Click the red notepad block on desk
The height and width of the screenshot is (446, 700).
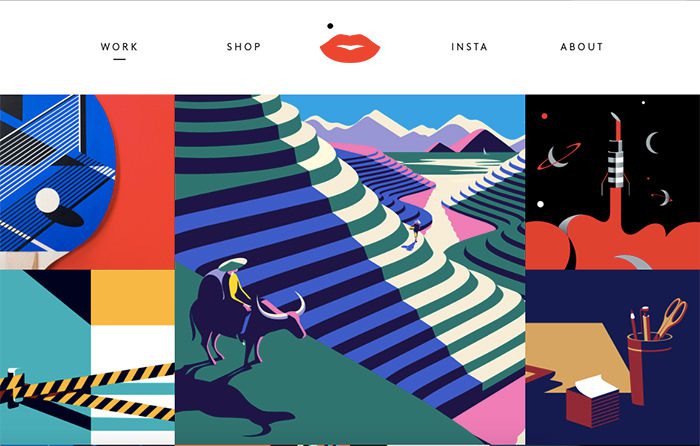point(593,401)
